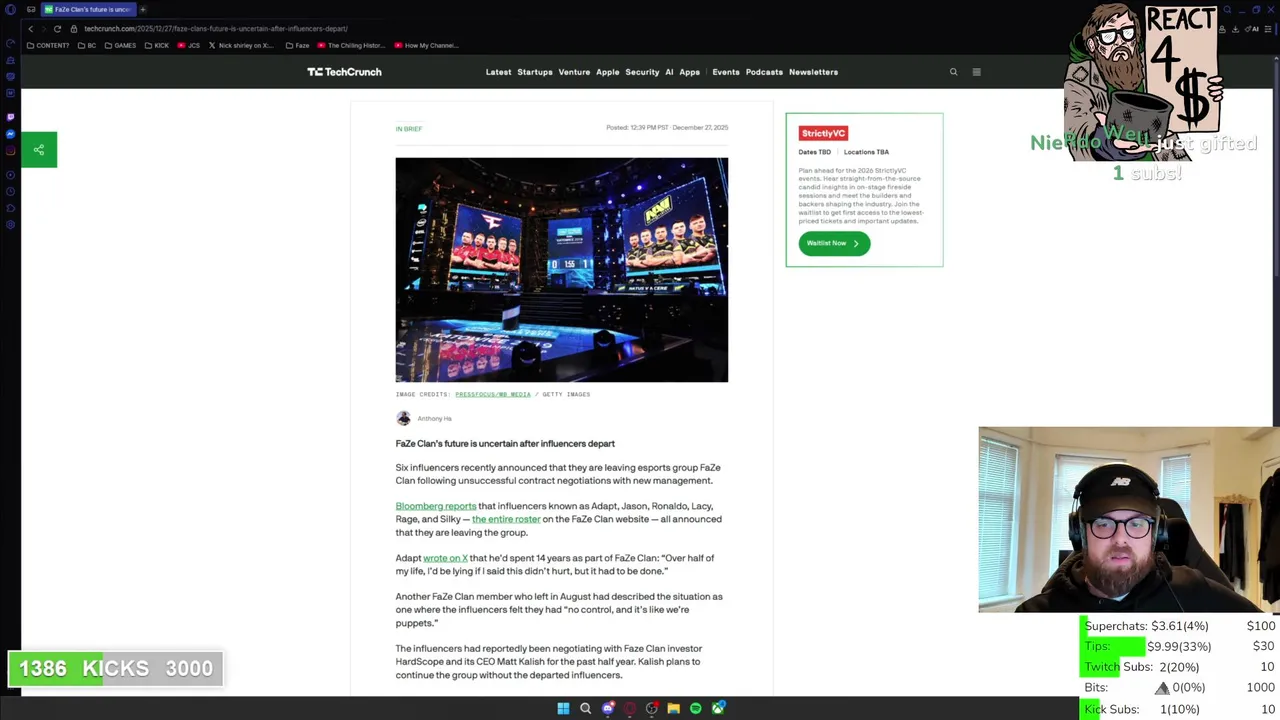This screenshot has height=720, width=1280.
Task: Click the Twitch Subs 2(20%) goal bar
Action: click(x=1179, y=667)
